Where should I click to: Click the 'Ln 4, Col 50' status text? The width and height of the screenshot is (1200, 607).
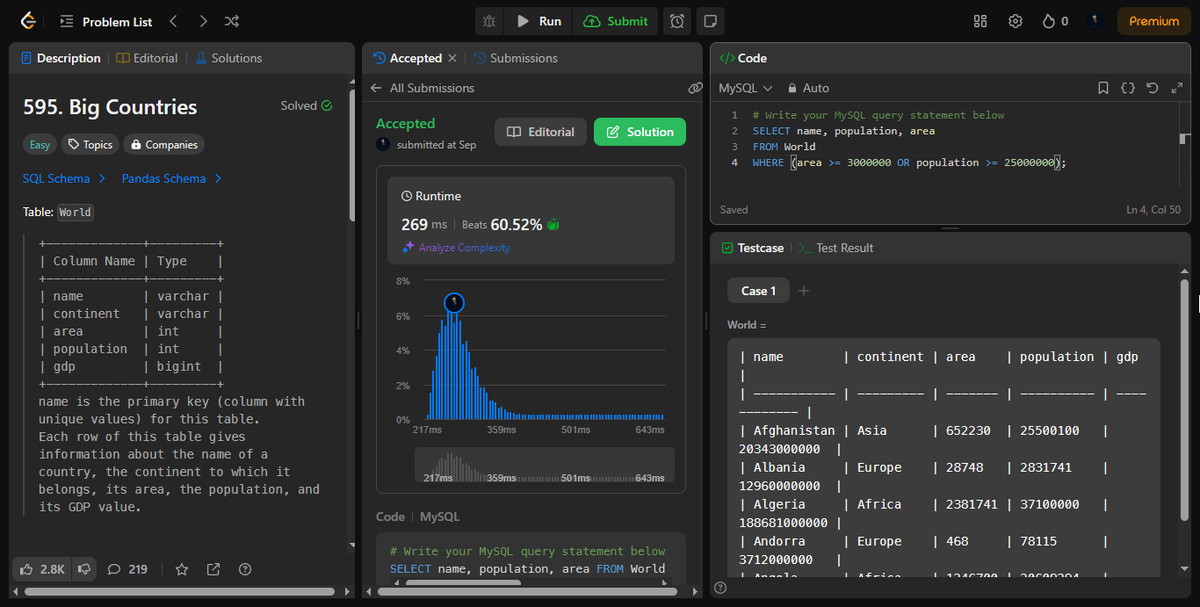point(1153,210)
